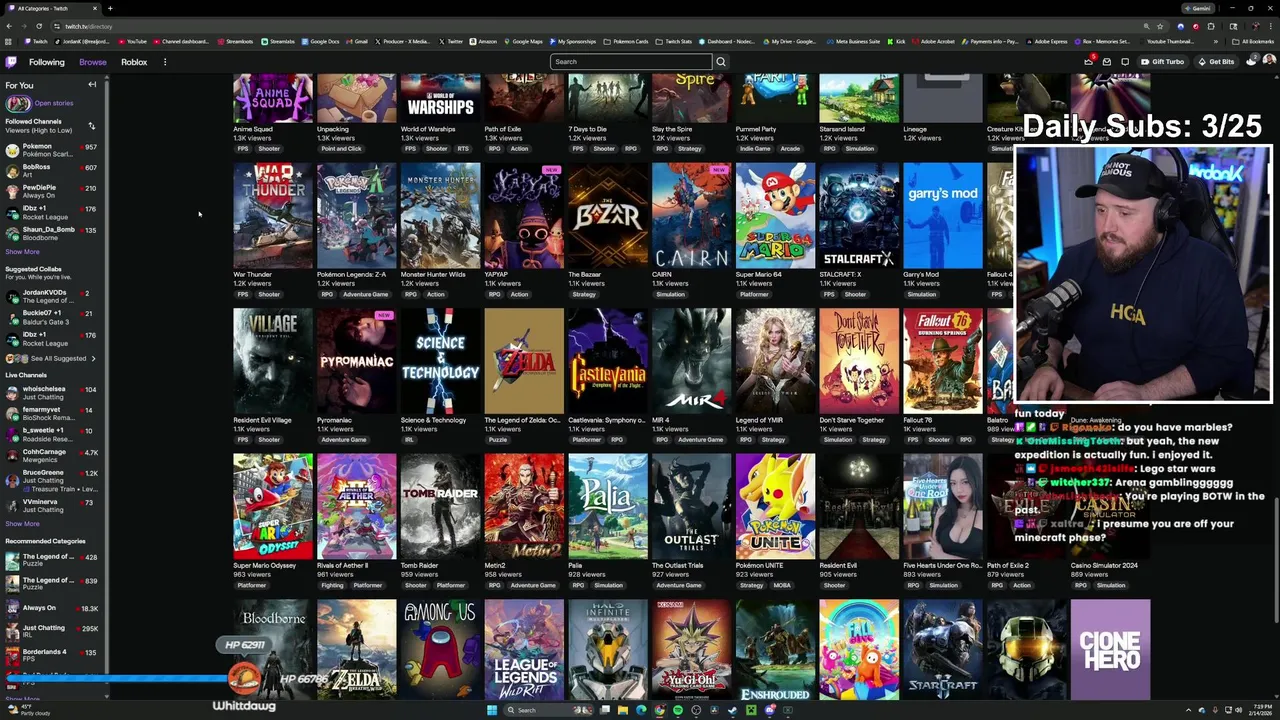Click the Get Bits button

tap(1216, 62)
